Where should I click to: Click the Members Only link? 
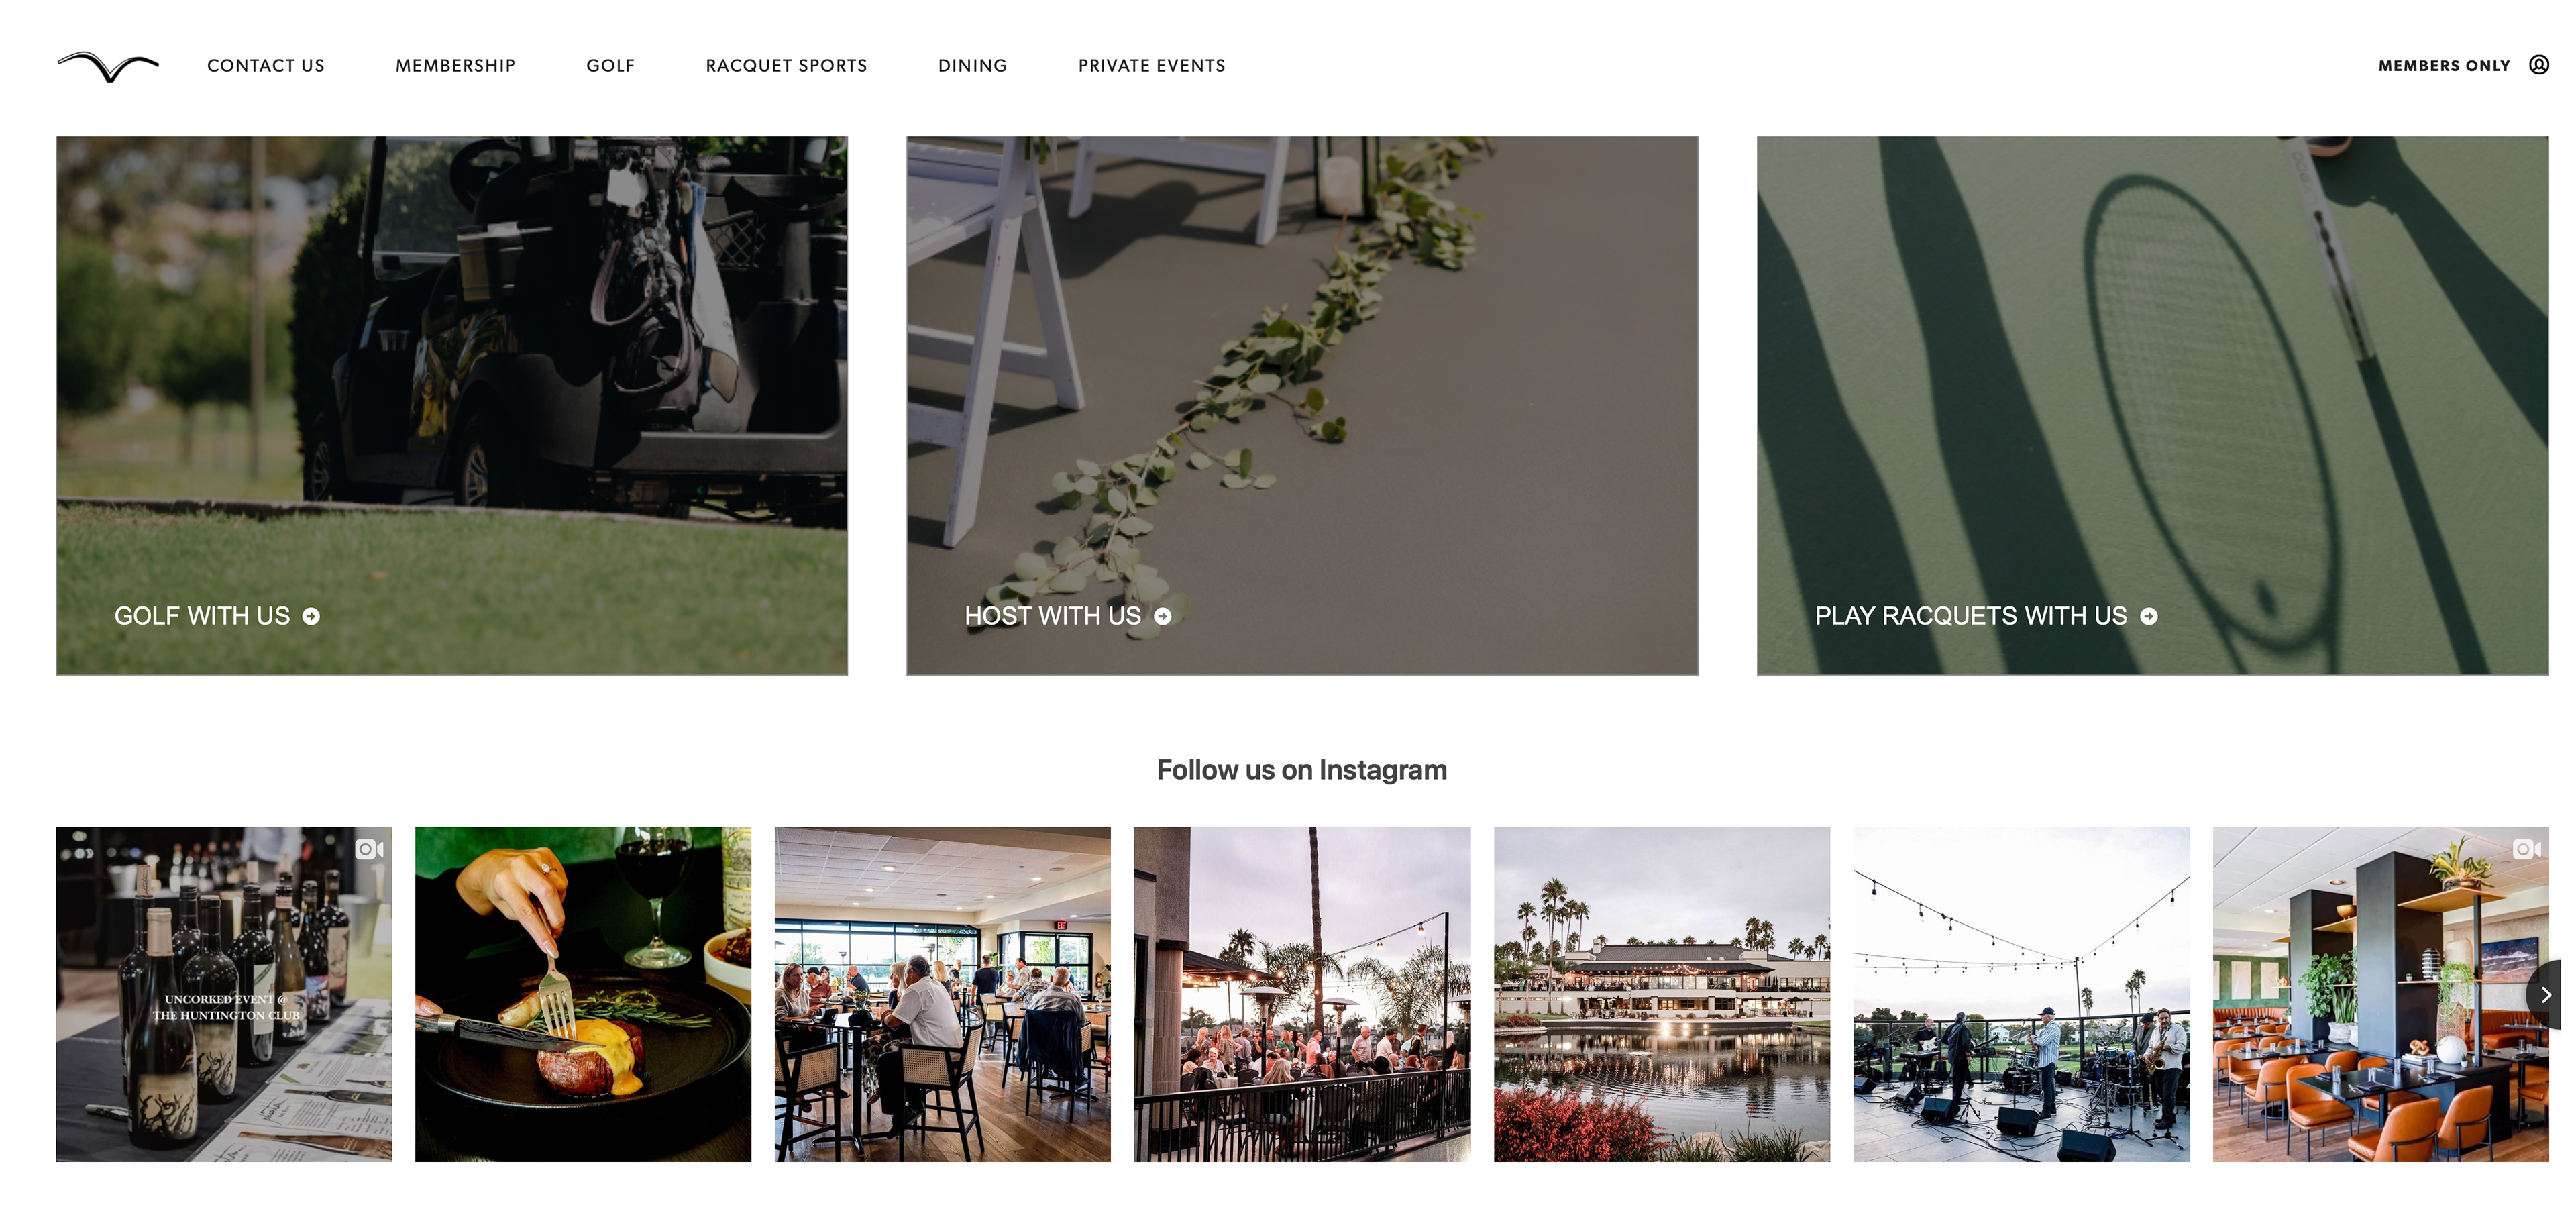(2443, 66)
